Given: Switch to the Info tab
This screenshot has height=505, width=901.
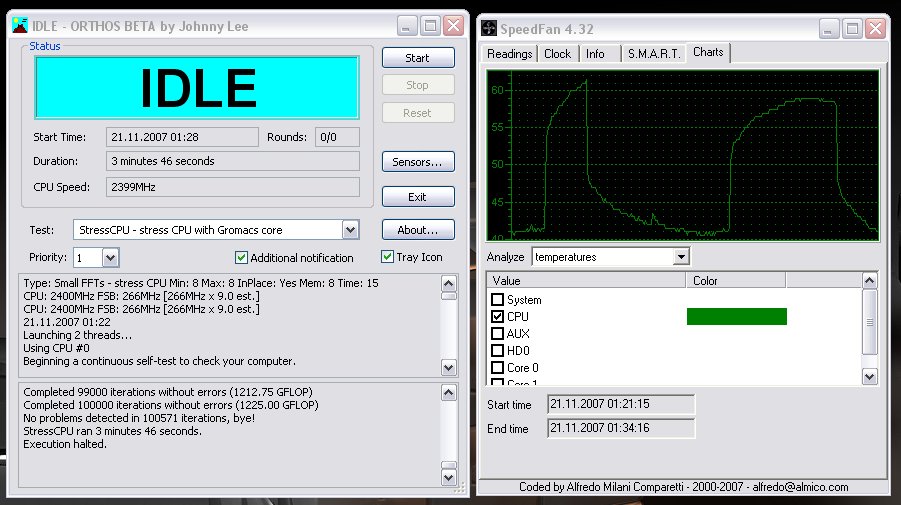Looking at the screenshot, I should click(x=595, y=53).
